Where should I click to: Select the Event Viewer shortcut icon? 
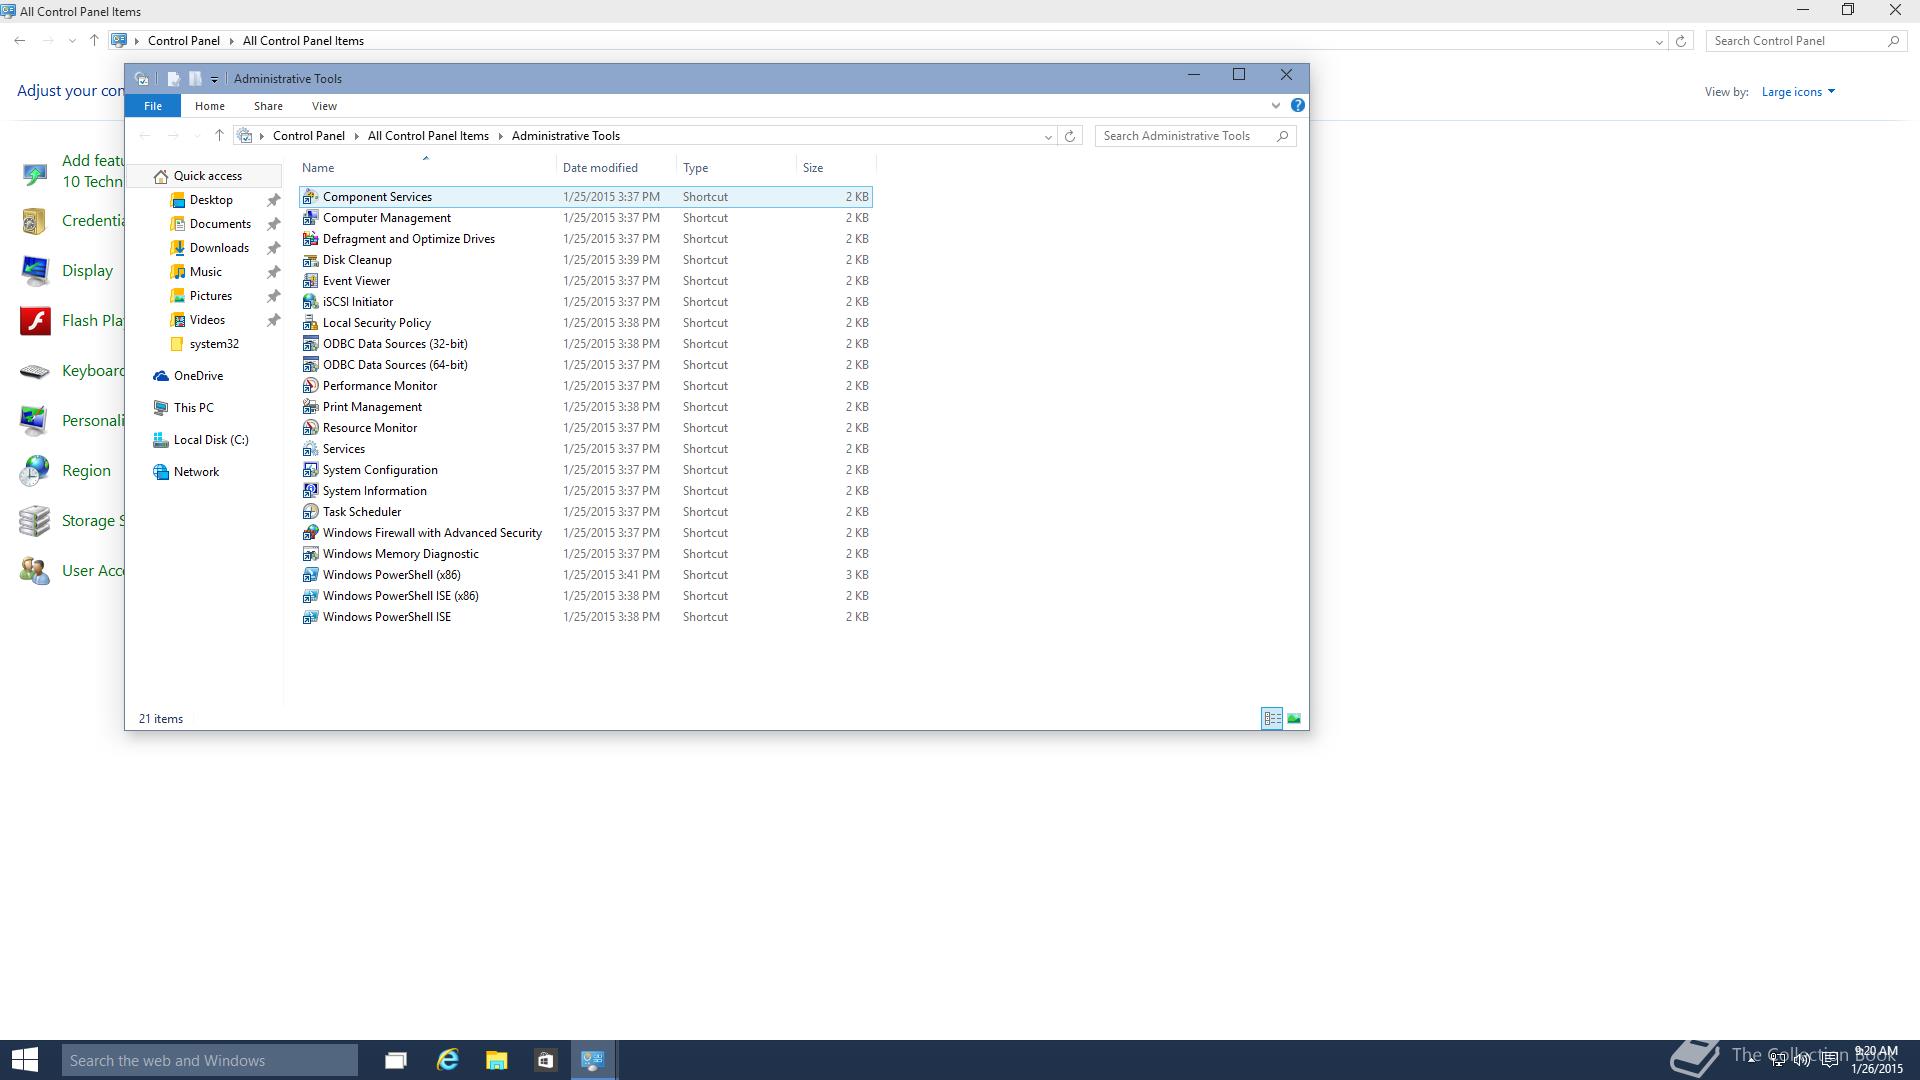tap(310, 281)
